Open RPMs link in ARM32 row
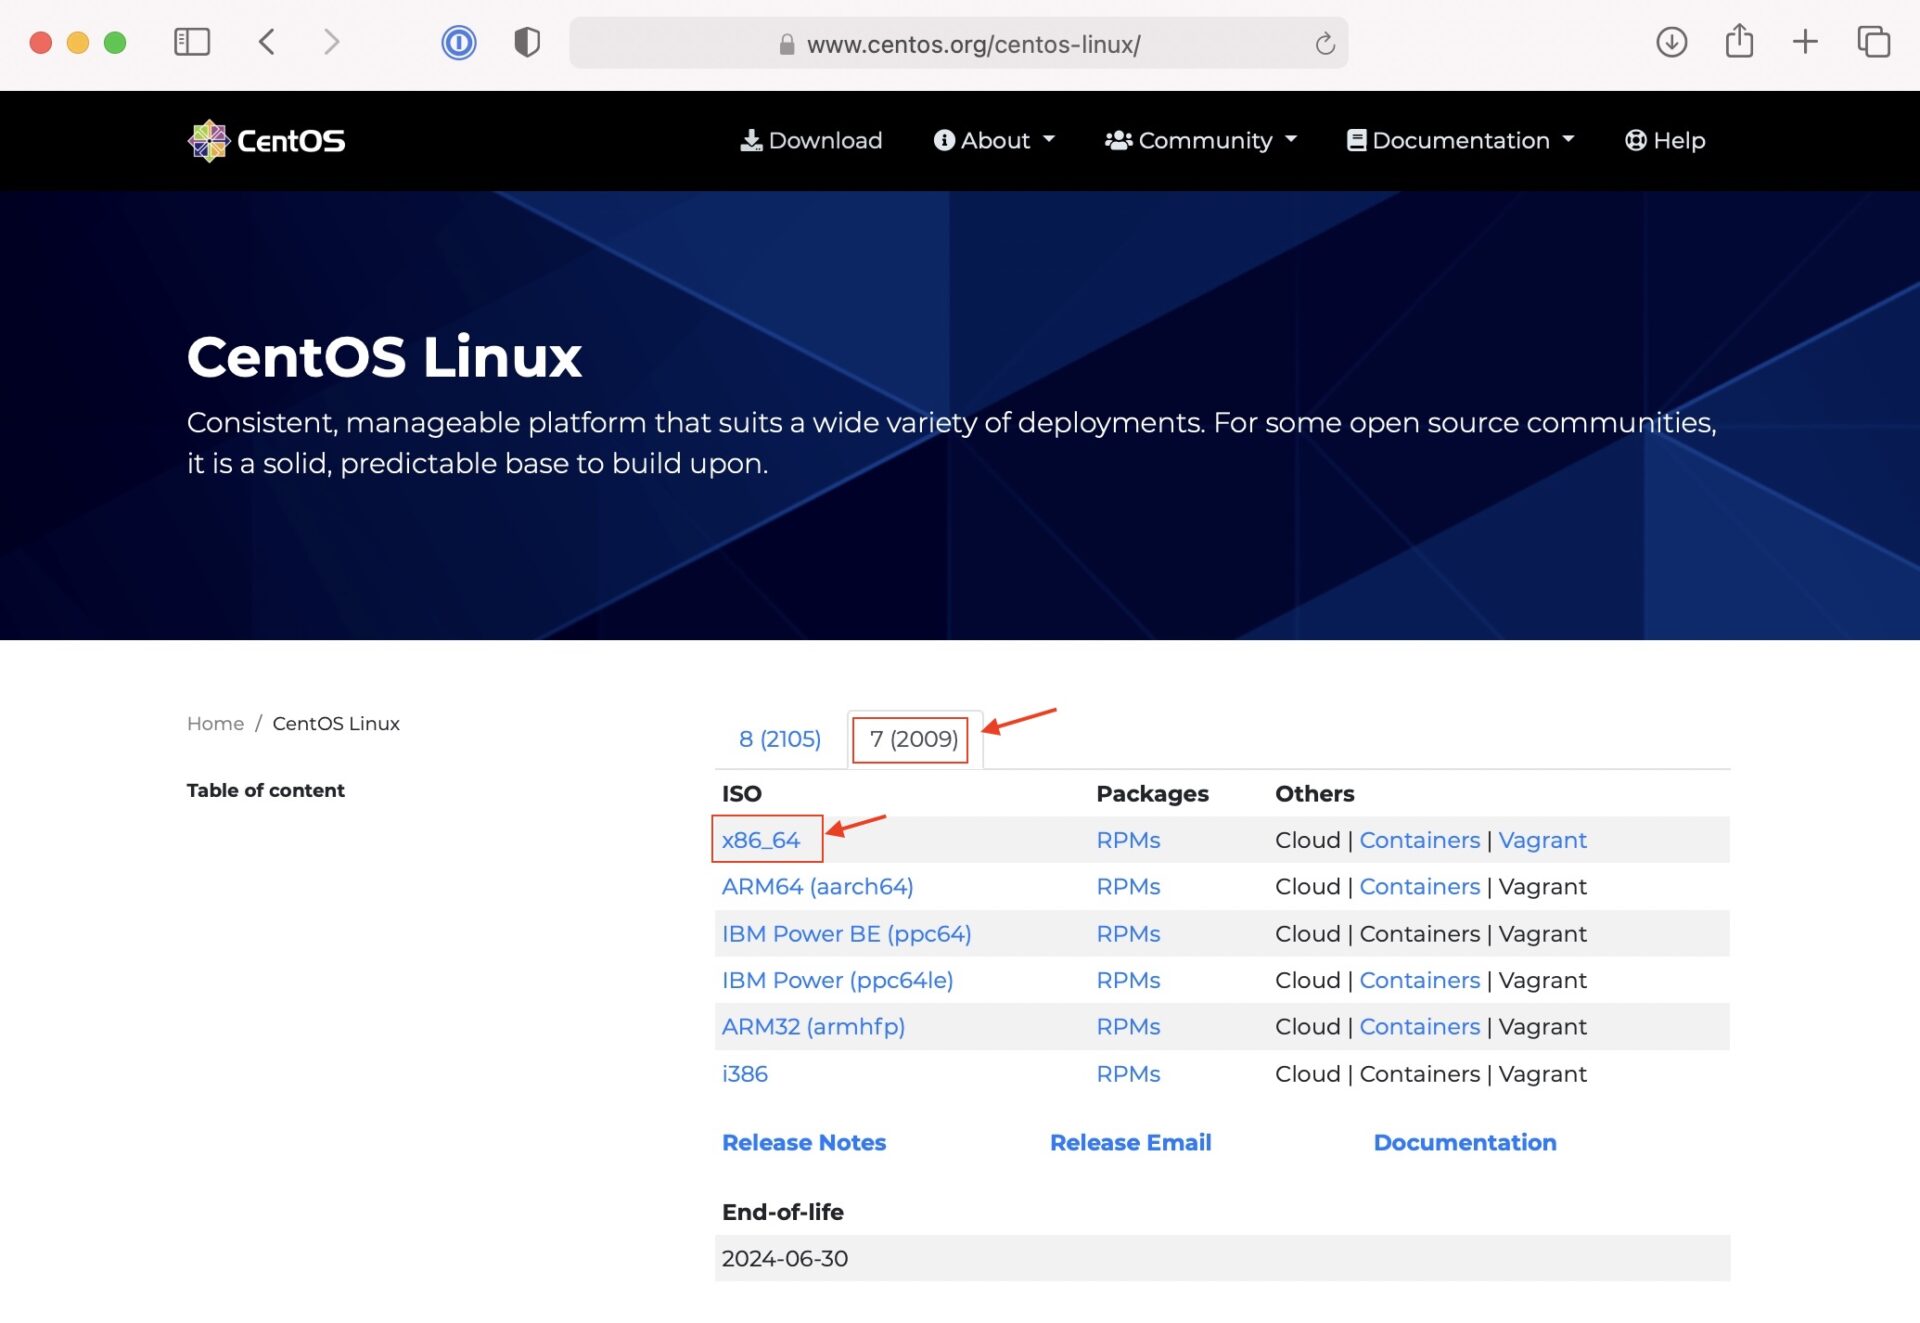The height and width of the screenshot is (1323, 1920). pyautogui.click(x=1128, y=1026)
